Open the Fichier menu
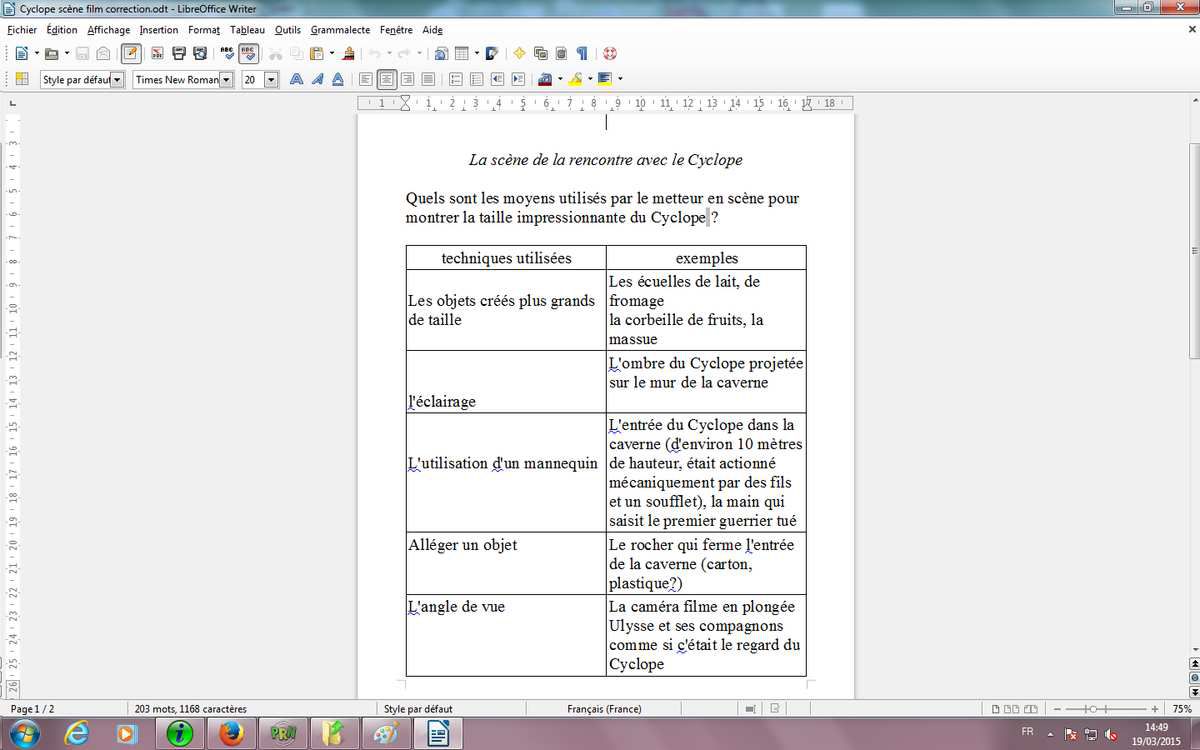This screenshot has height=750, width=1200. (21, 30)
